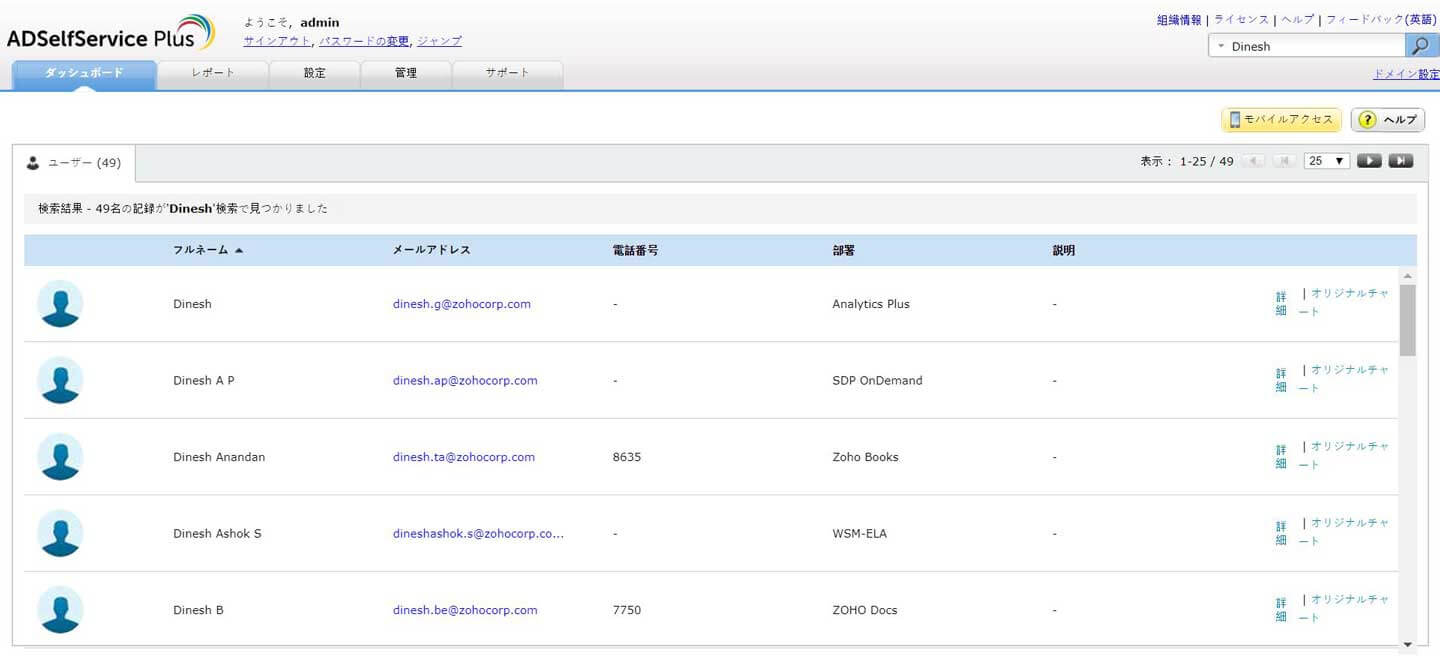
Task: Click the ADSelfService Plus logo
Action: 110,34
